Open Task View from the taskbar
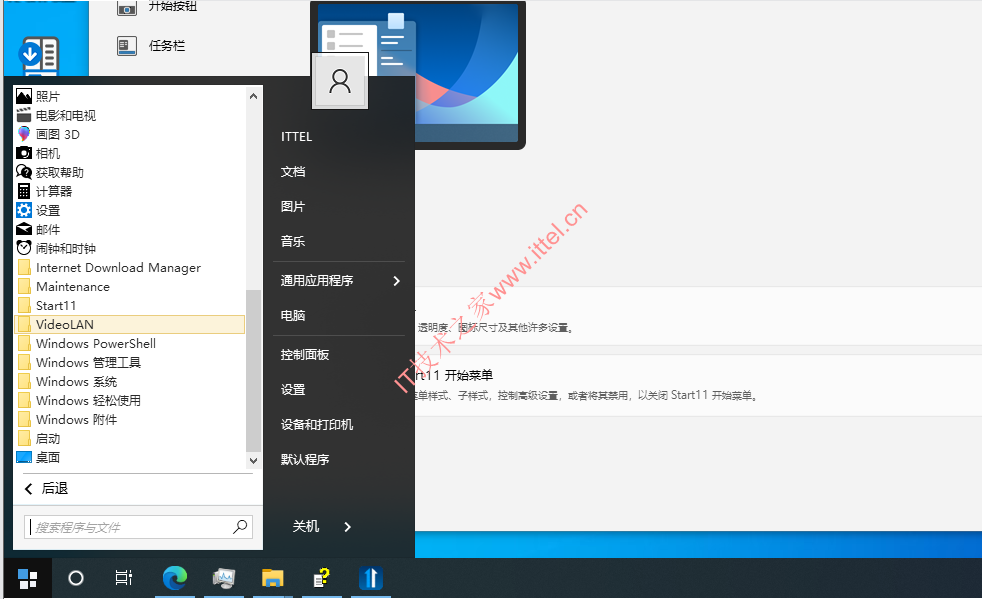982x599 pixels. pos(124,578)
